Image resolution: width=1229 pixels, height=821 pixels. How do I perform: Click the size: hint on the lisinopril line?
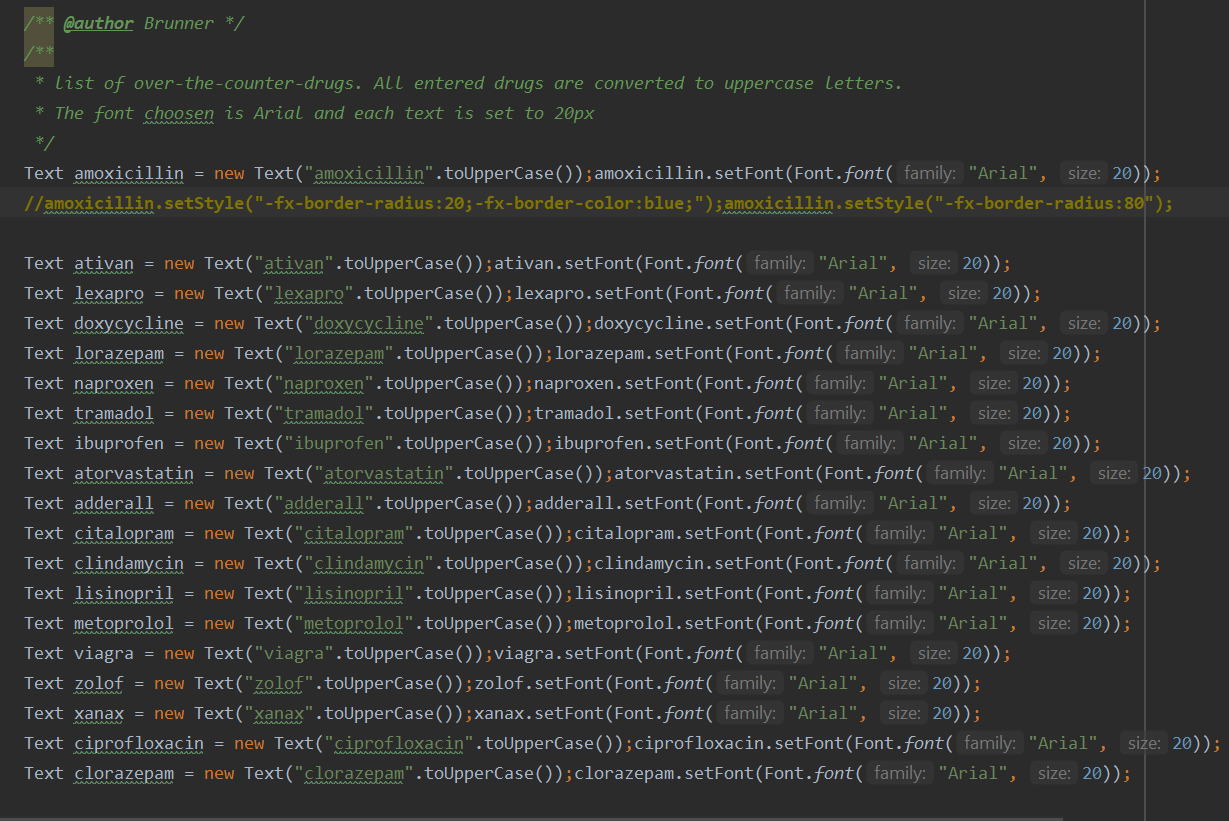pos(1055,593)
